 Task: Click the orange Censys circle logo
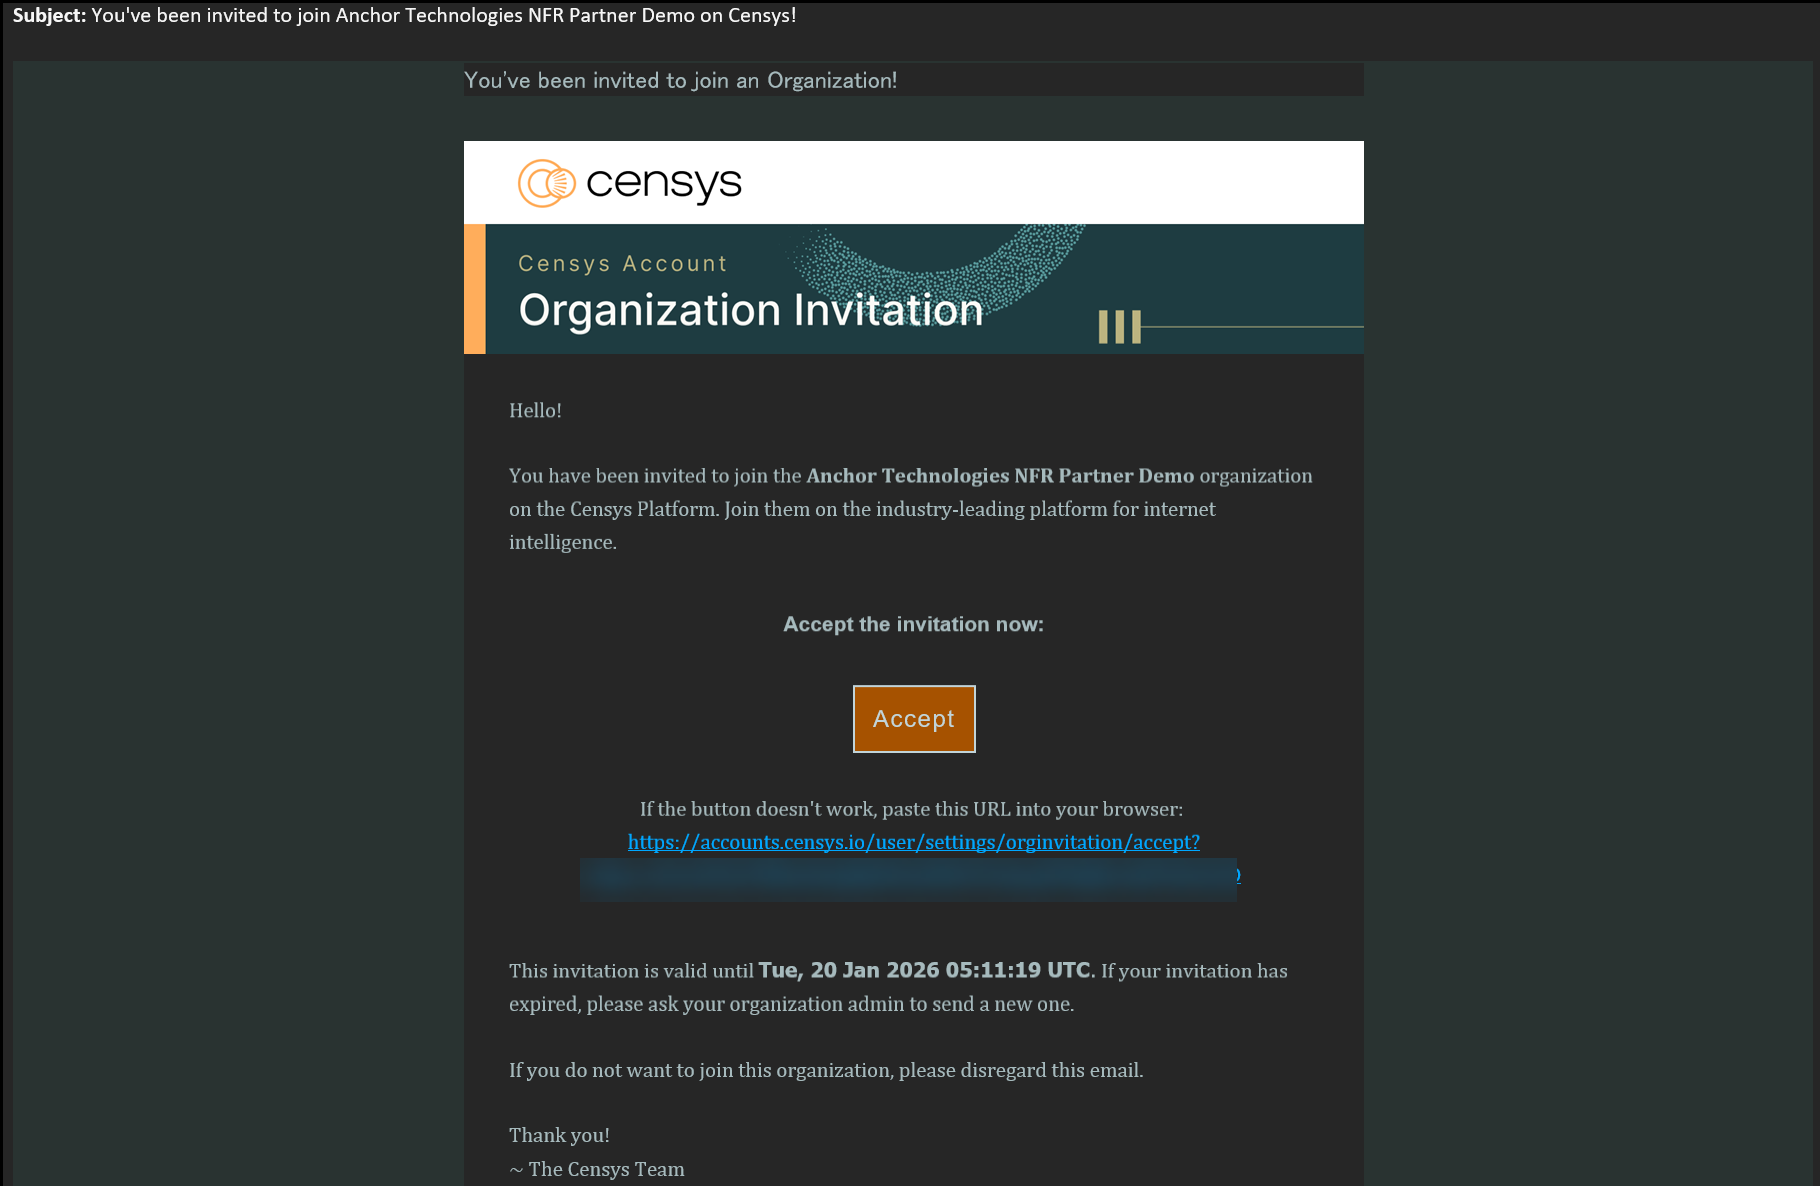(x=546, y=183)
